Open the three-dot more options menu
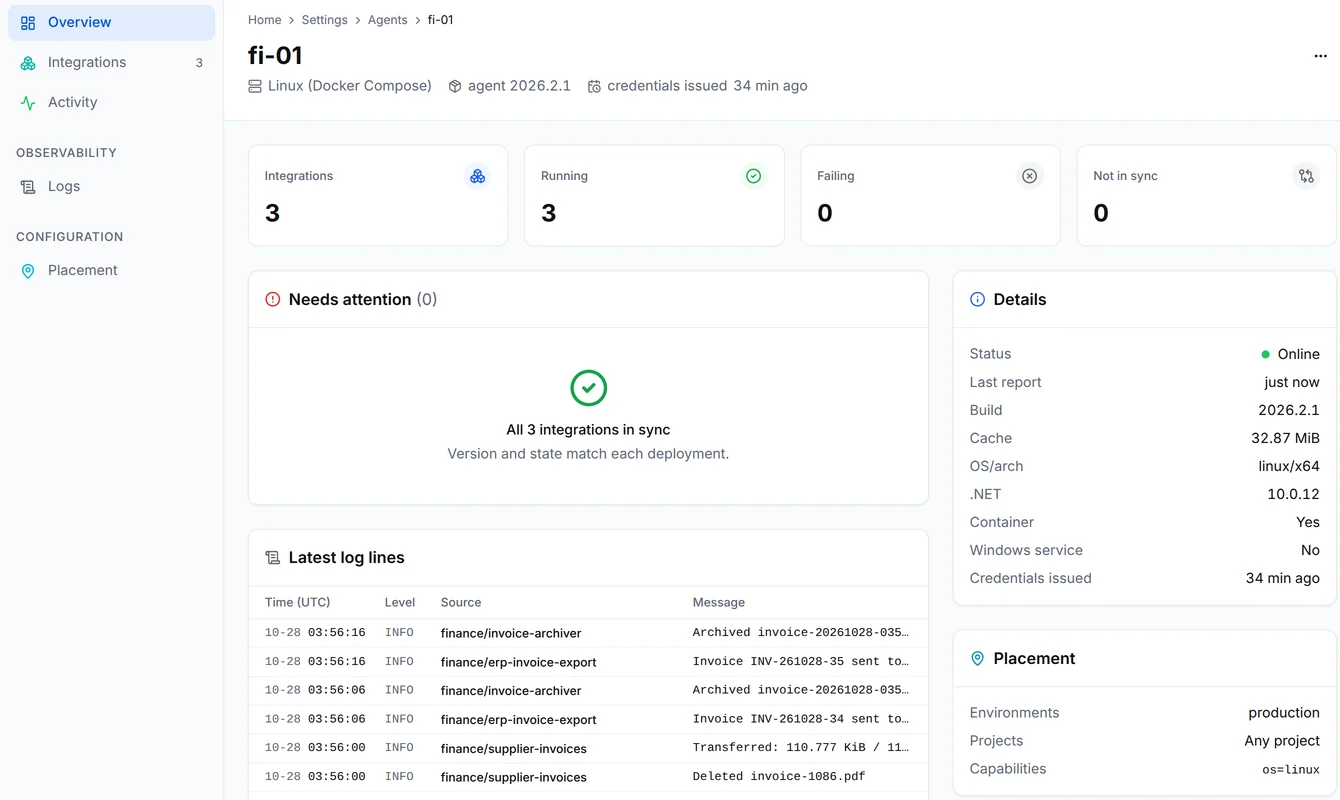This screenshot has height=800, width=1340. [x=1320, y=56]
